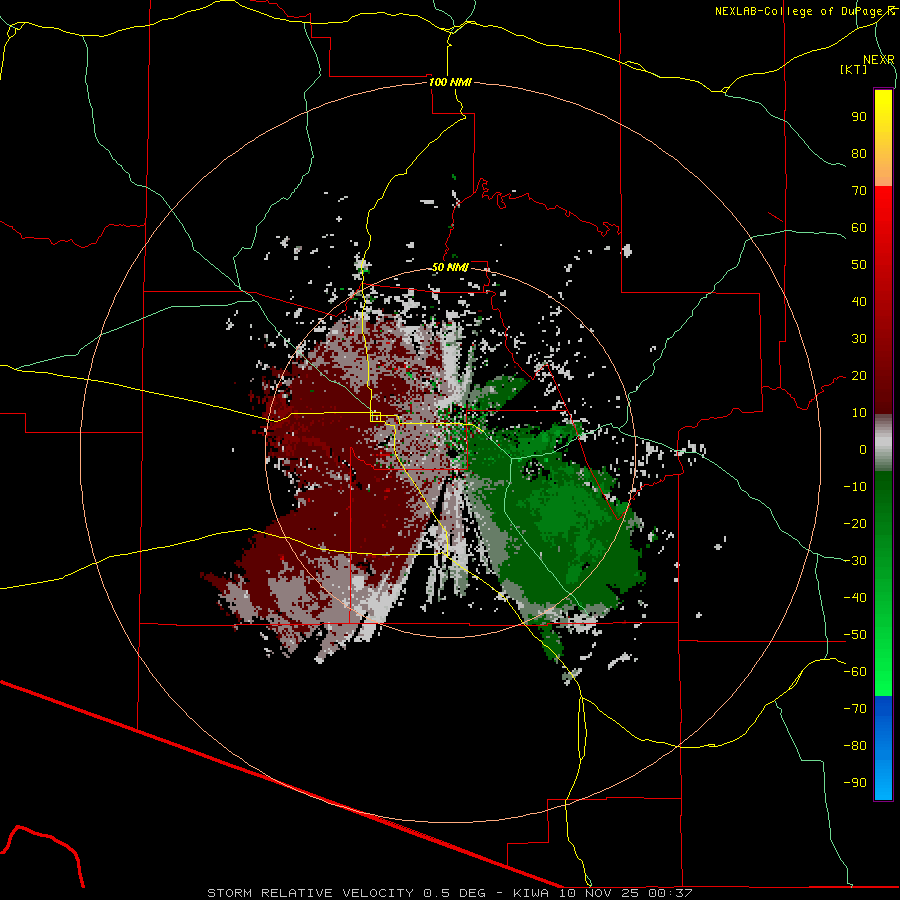Click the gray zero-velocity segment of colorbar

(x=883, y=443)
